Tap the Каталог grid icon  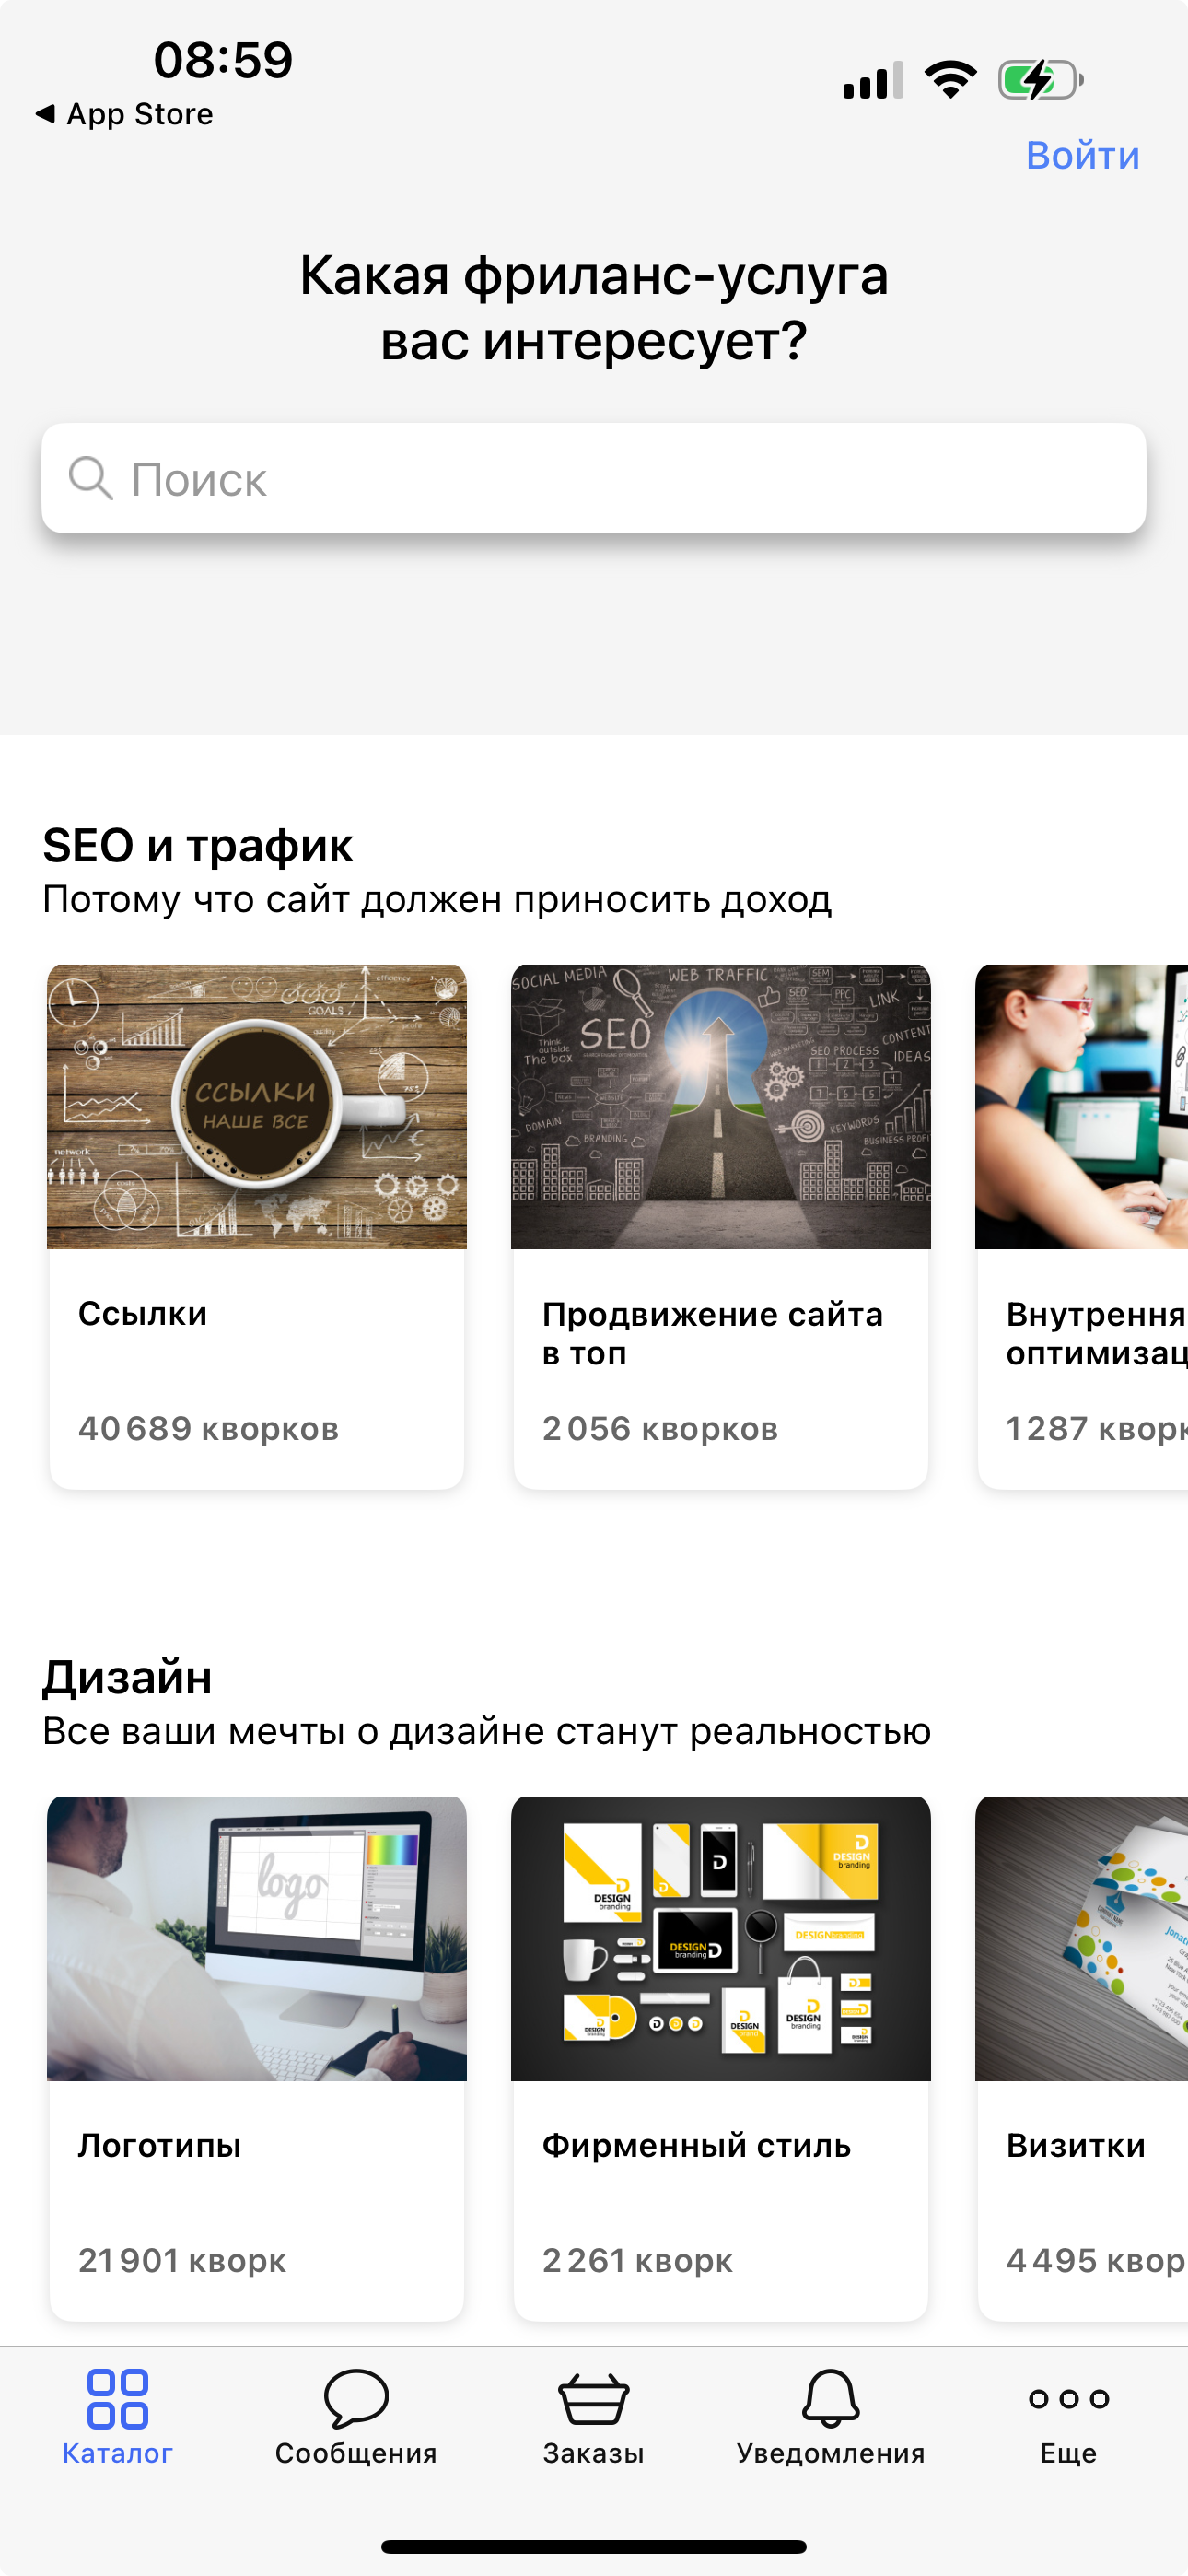(118, 2398)
